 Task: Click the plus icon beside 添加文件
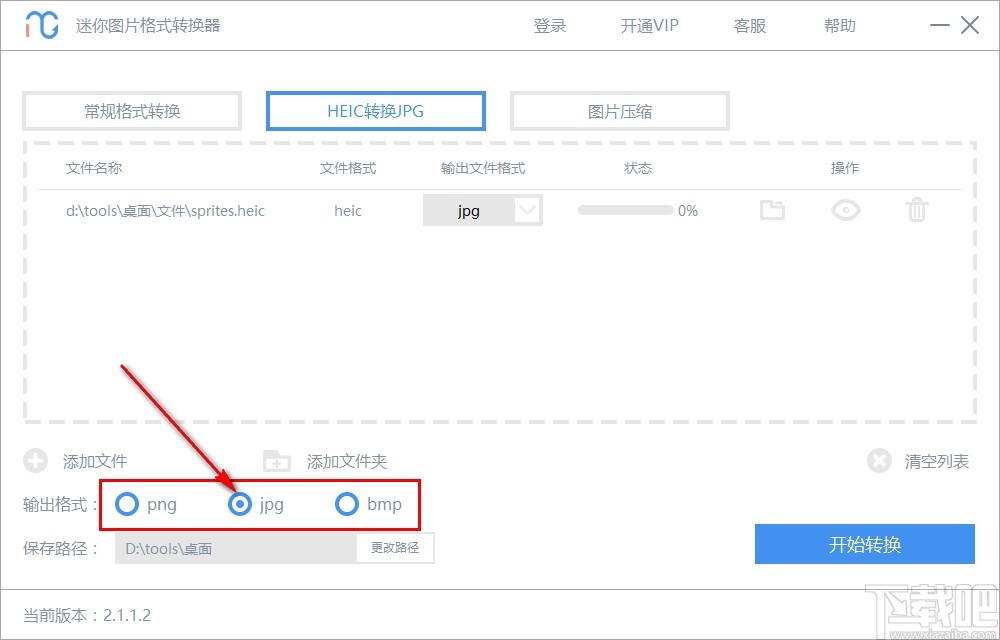[x=36, y=461]
